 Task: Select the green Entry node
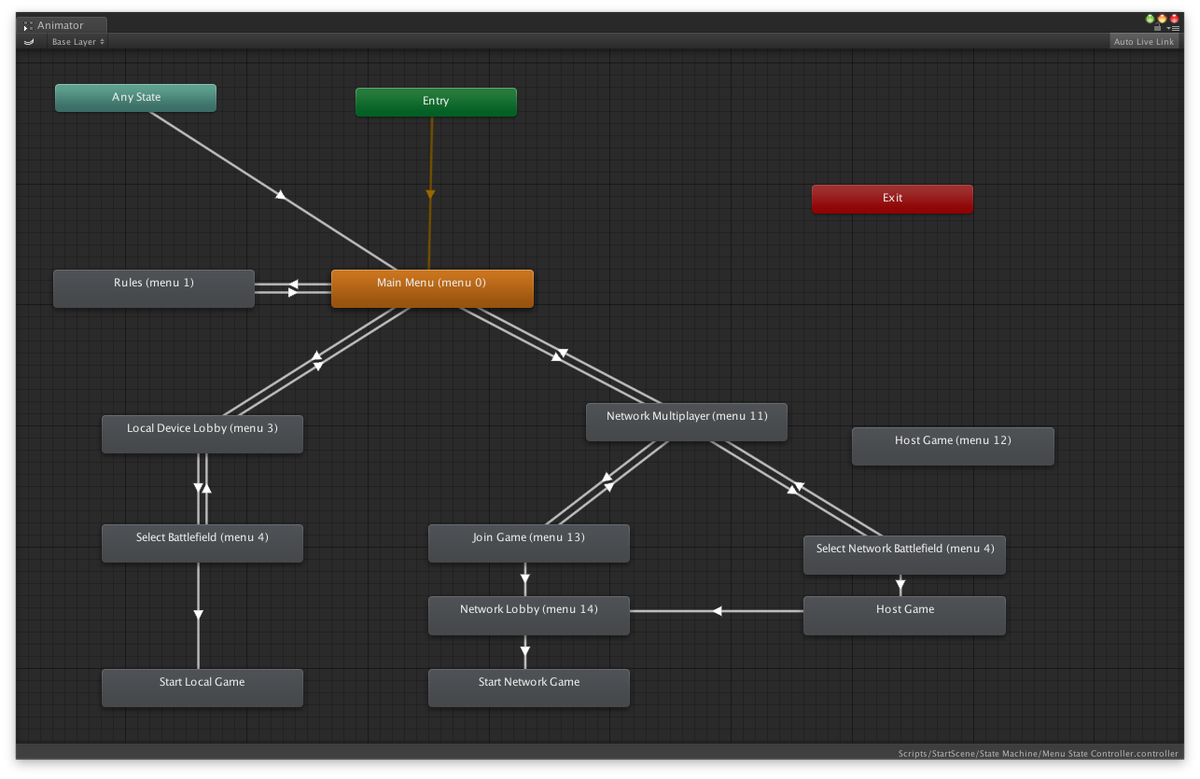[436, 102]
